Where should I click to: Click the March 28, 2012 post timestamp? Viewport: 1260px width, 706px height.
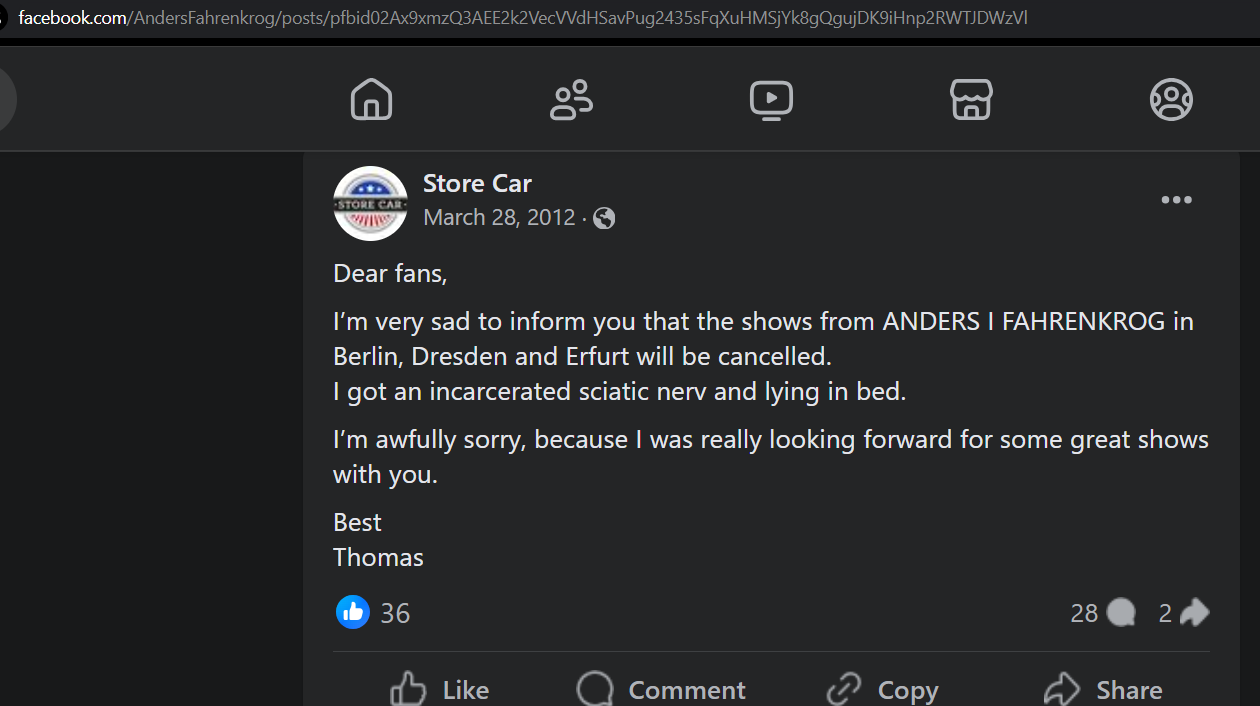[x=499, y=218]
